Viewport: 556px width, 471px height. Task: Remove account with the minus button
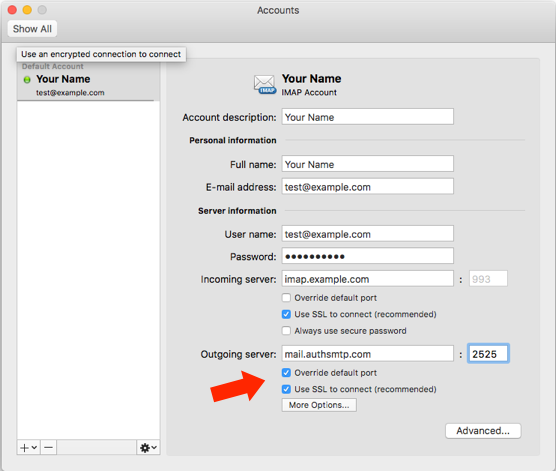tap(49, 448)
